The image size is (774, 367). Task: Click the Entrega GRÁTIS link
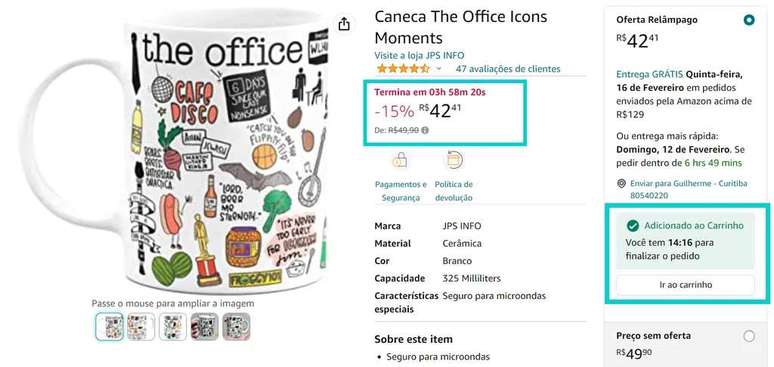click(x=650, y=75)
